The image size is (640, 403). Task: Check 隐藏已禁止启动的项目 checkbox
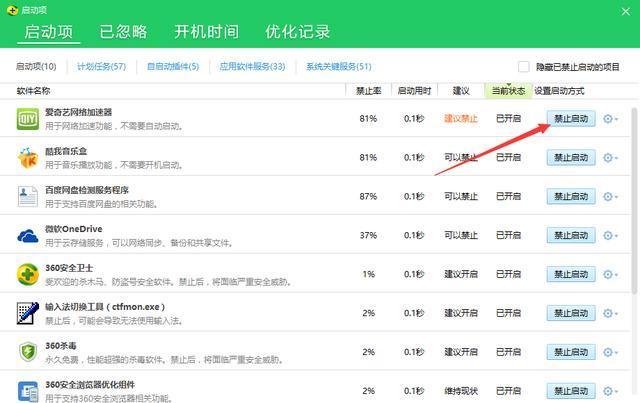(524, 67)
